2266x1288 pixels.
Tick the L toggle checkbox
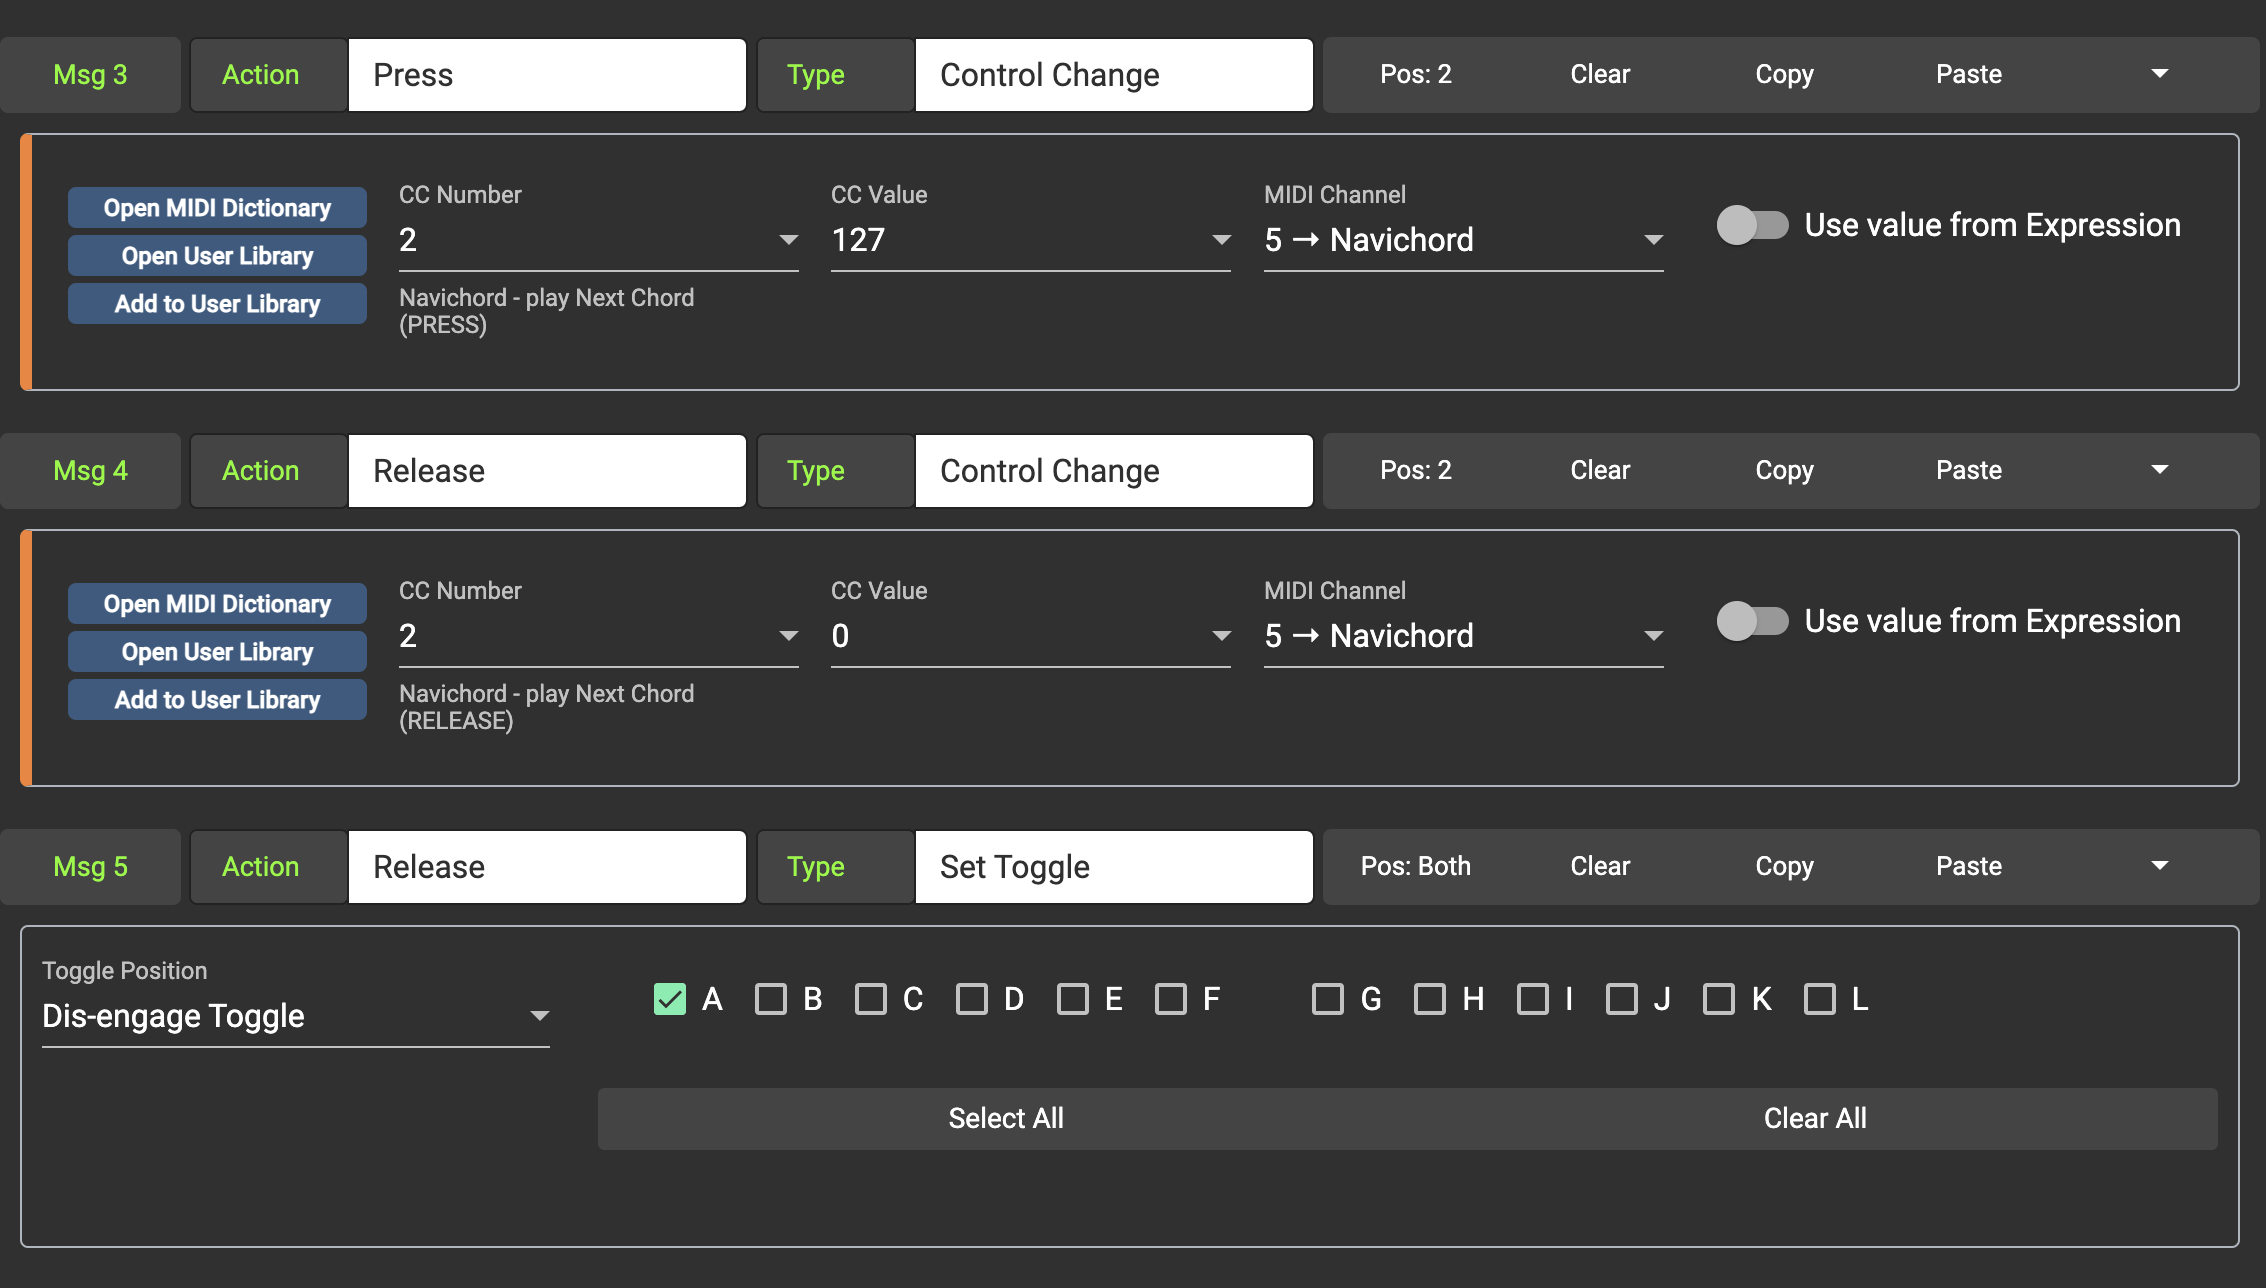(1819, 999)
